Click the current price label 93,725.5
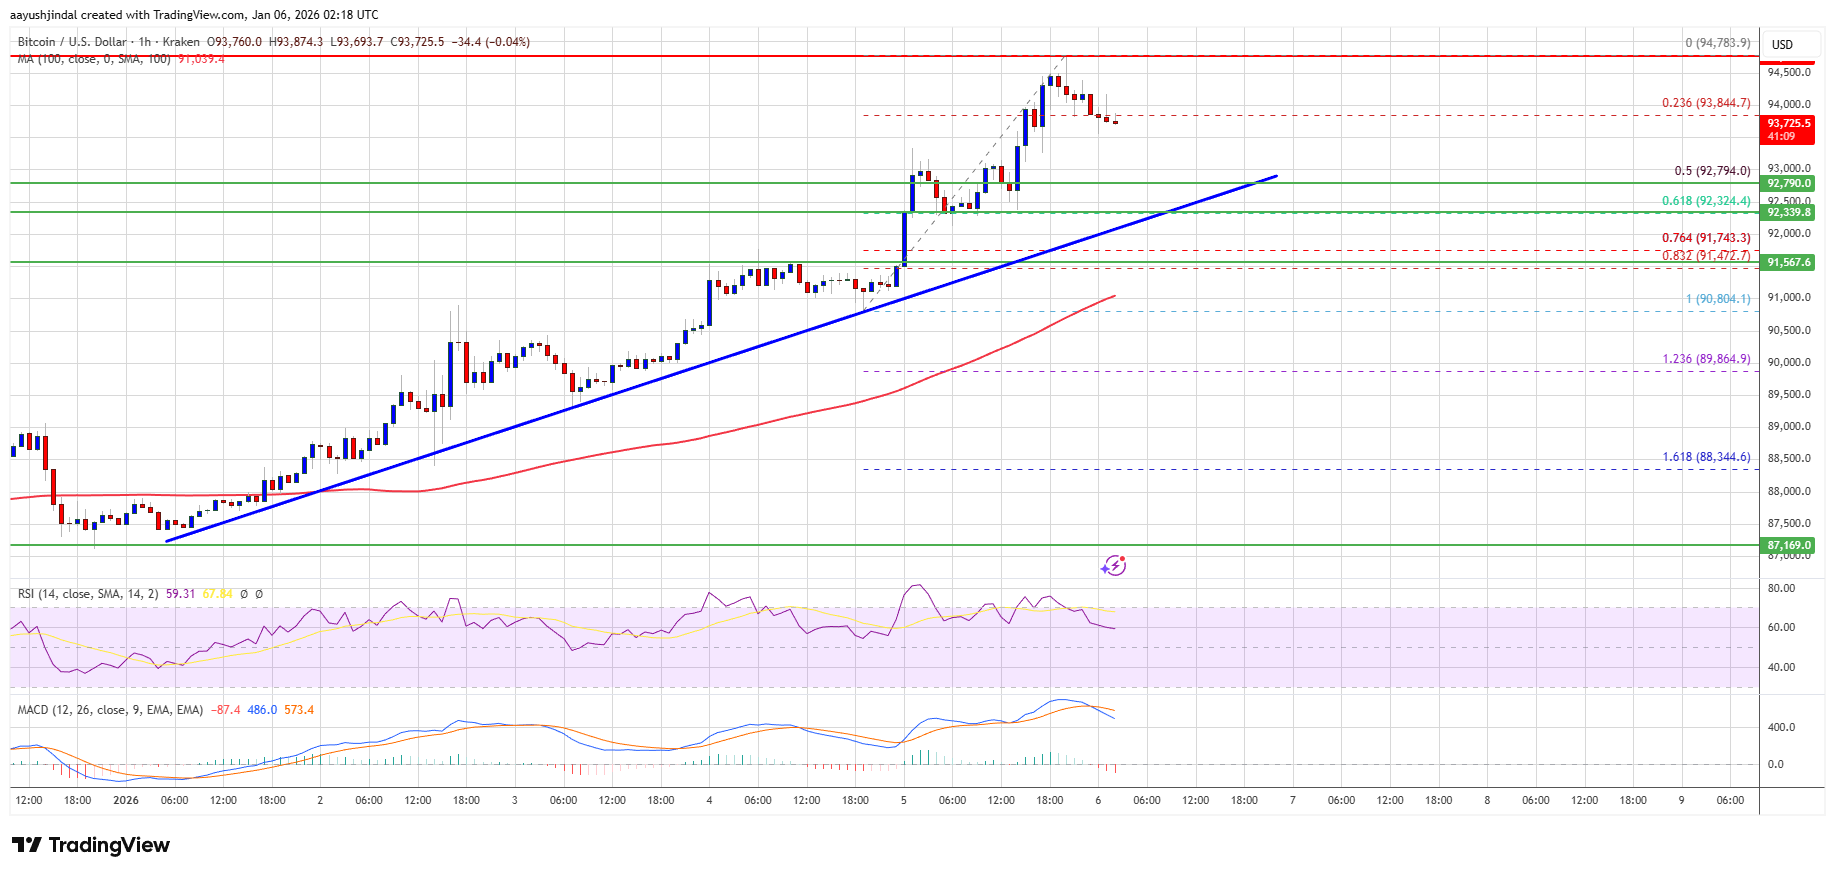The width and height of the screenshot is (1835, 875). (x=1788, y=124)
